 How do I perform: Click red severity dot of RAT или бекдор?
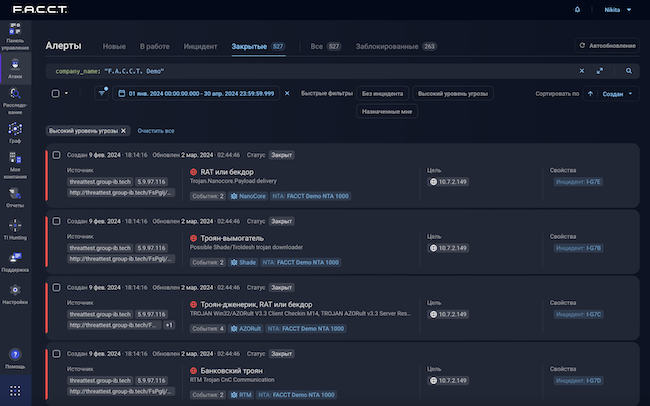click(x=194, y=172)
